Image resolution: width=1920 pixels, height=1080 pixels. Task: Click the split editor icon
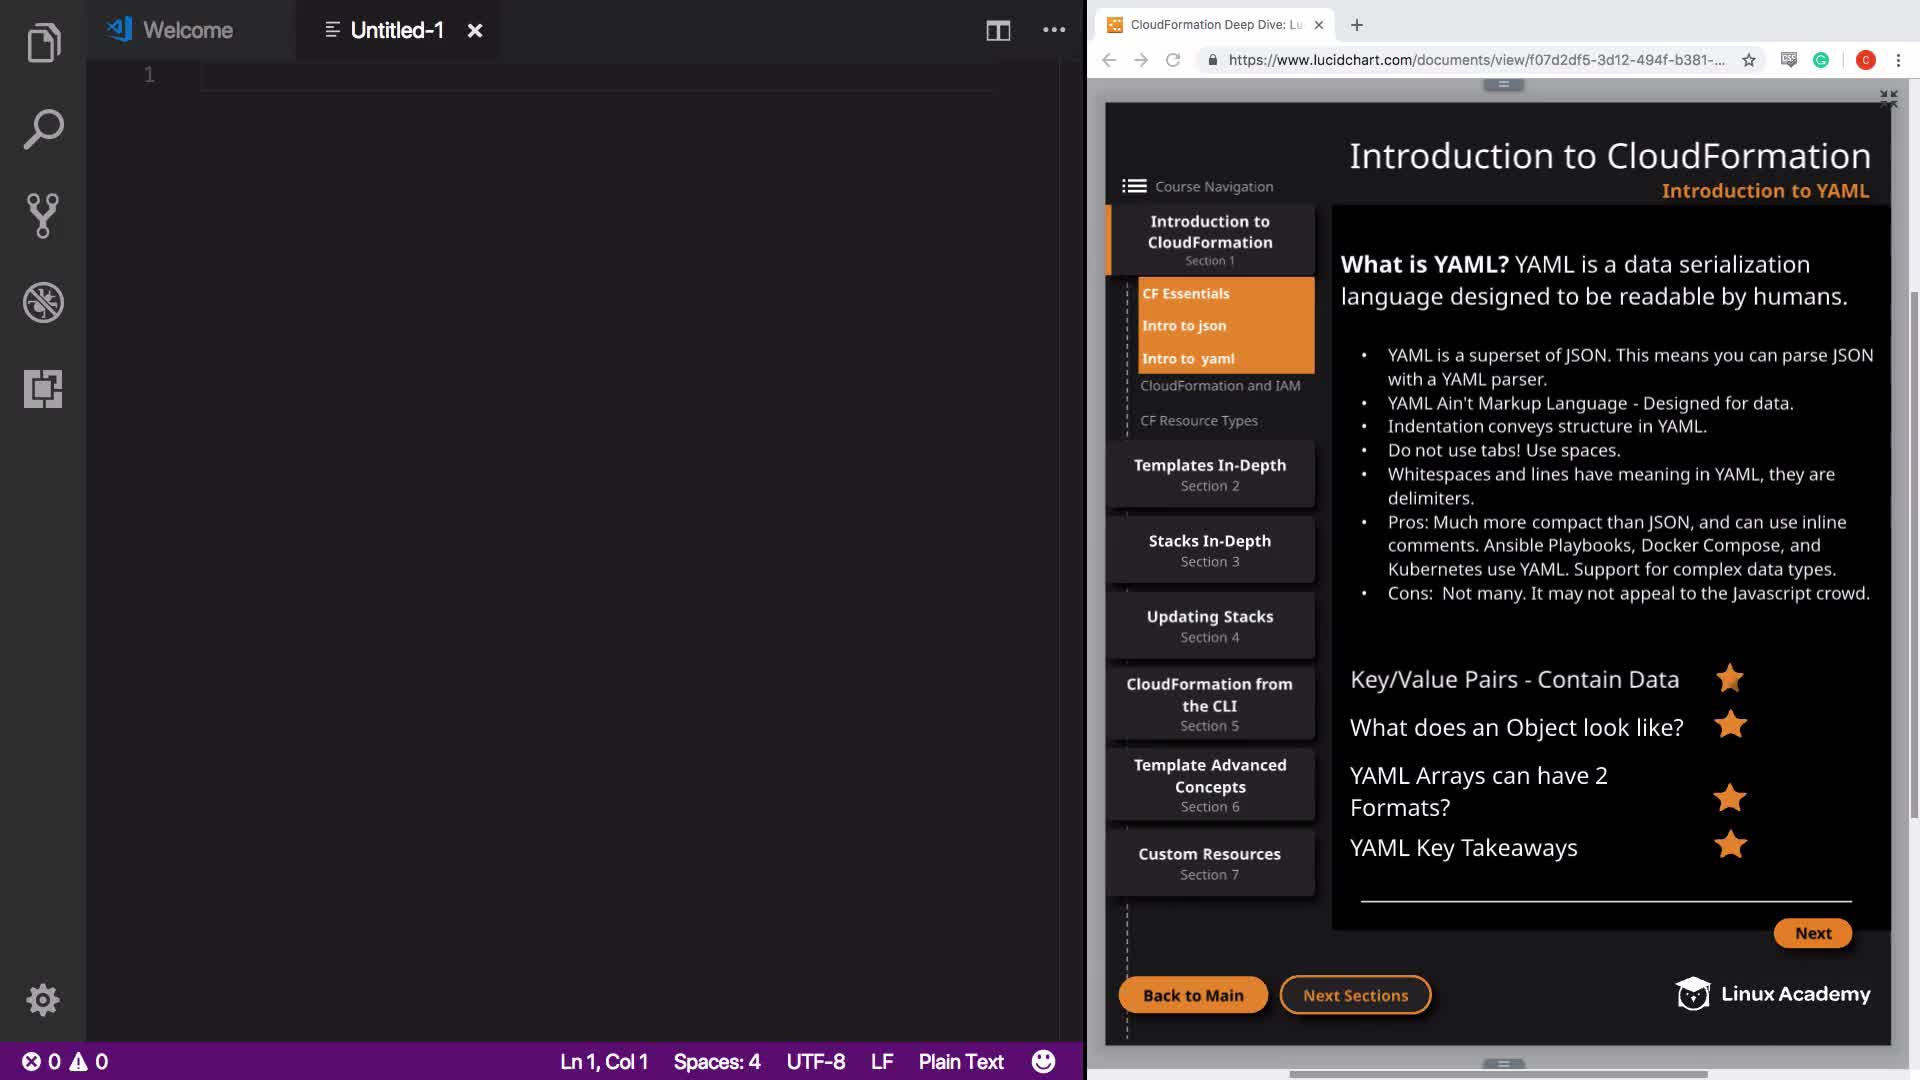997,31
